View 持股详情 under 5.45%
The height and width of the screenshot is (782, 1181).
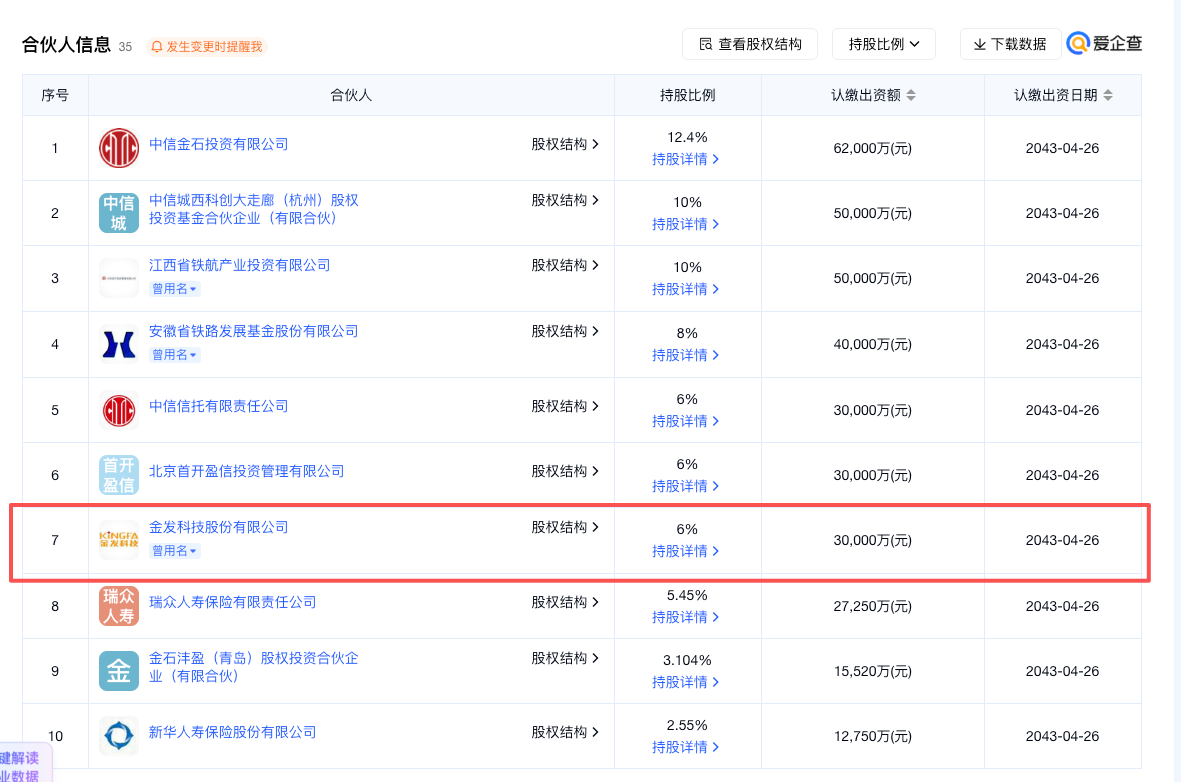(x=685, y=617)
